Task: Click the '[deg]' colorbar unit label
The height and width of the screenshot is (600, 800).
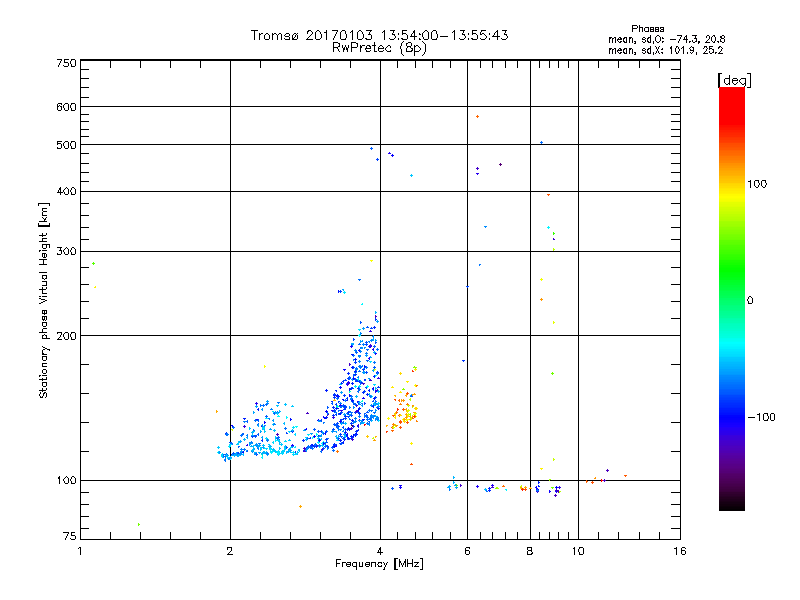Action: 734,80
